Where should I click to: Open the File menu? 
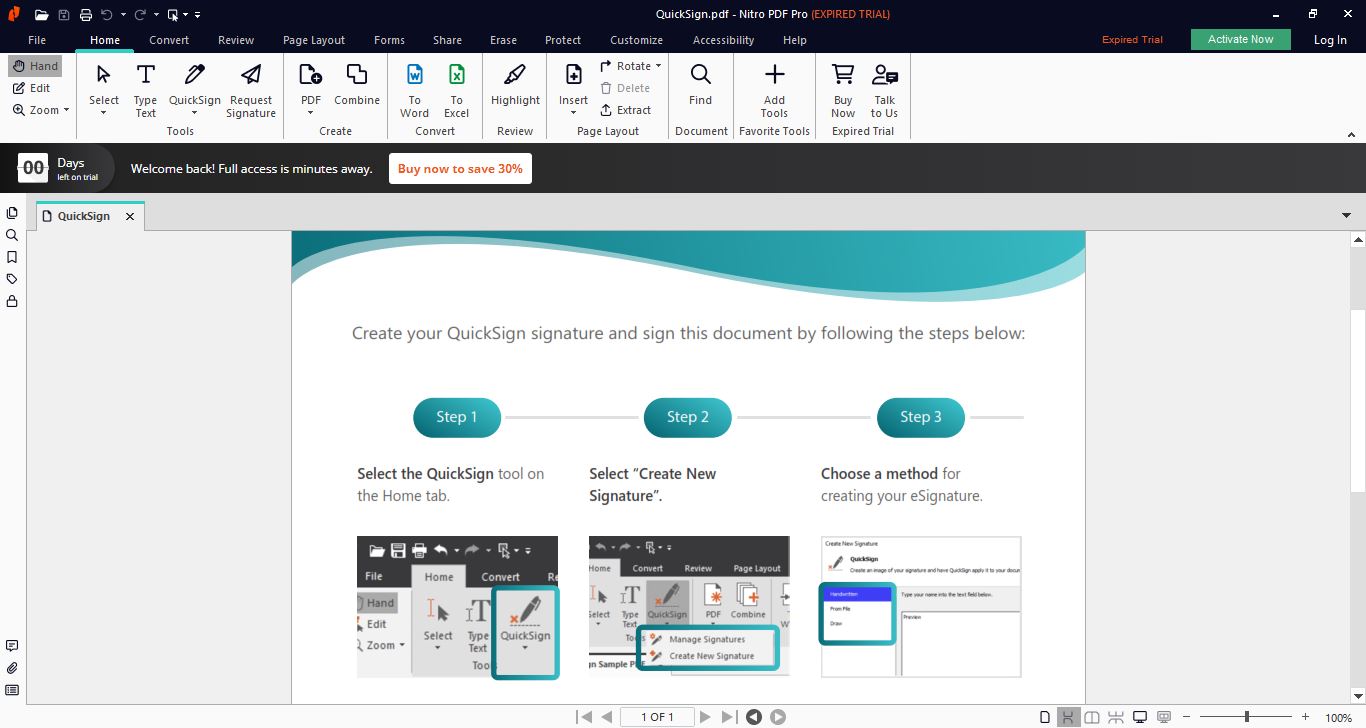point(37,40)
